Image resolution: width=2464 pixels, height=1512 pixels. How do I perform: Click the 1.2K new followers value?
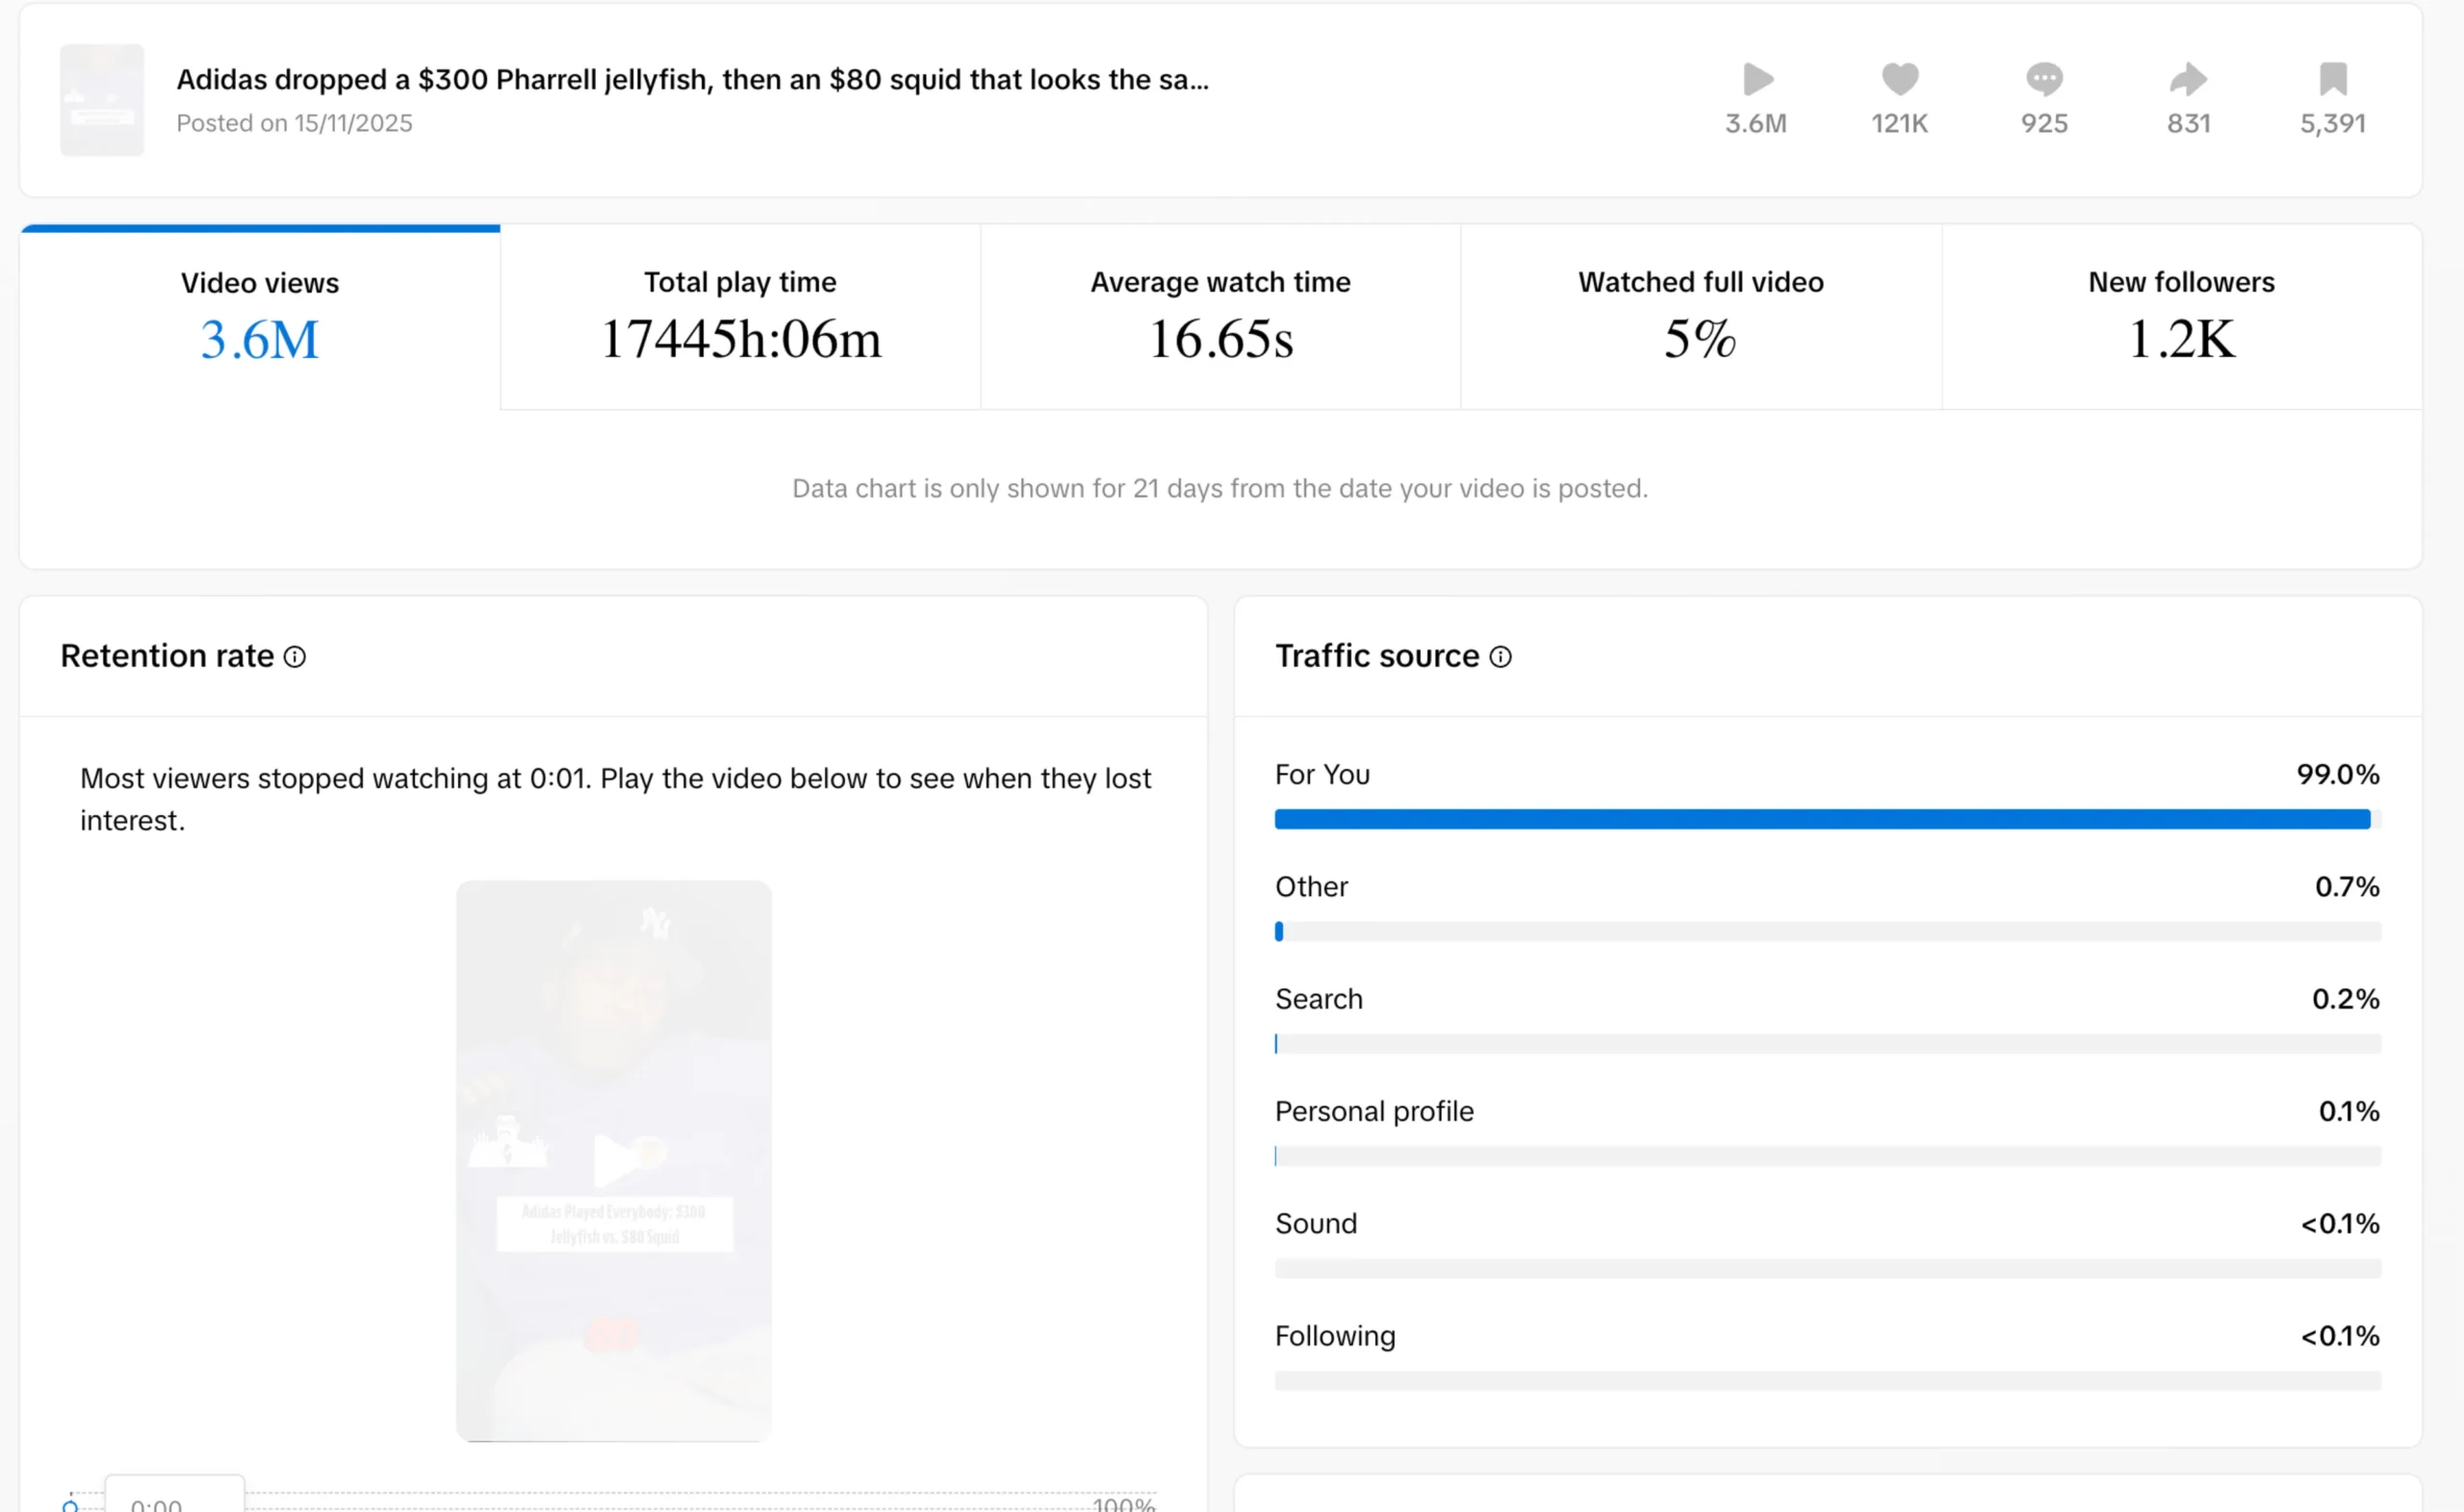coord(2181,339)
